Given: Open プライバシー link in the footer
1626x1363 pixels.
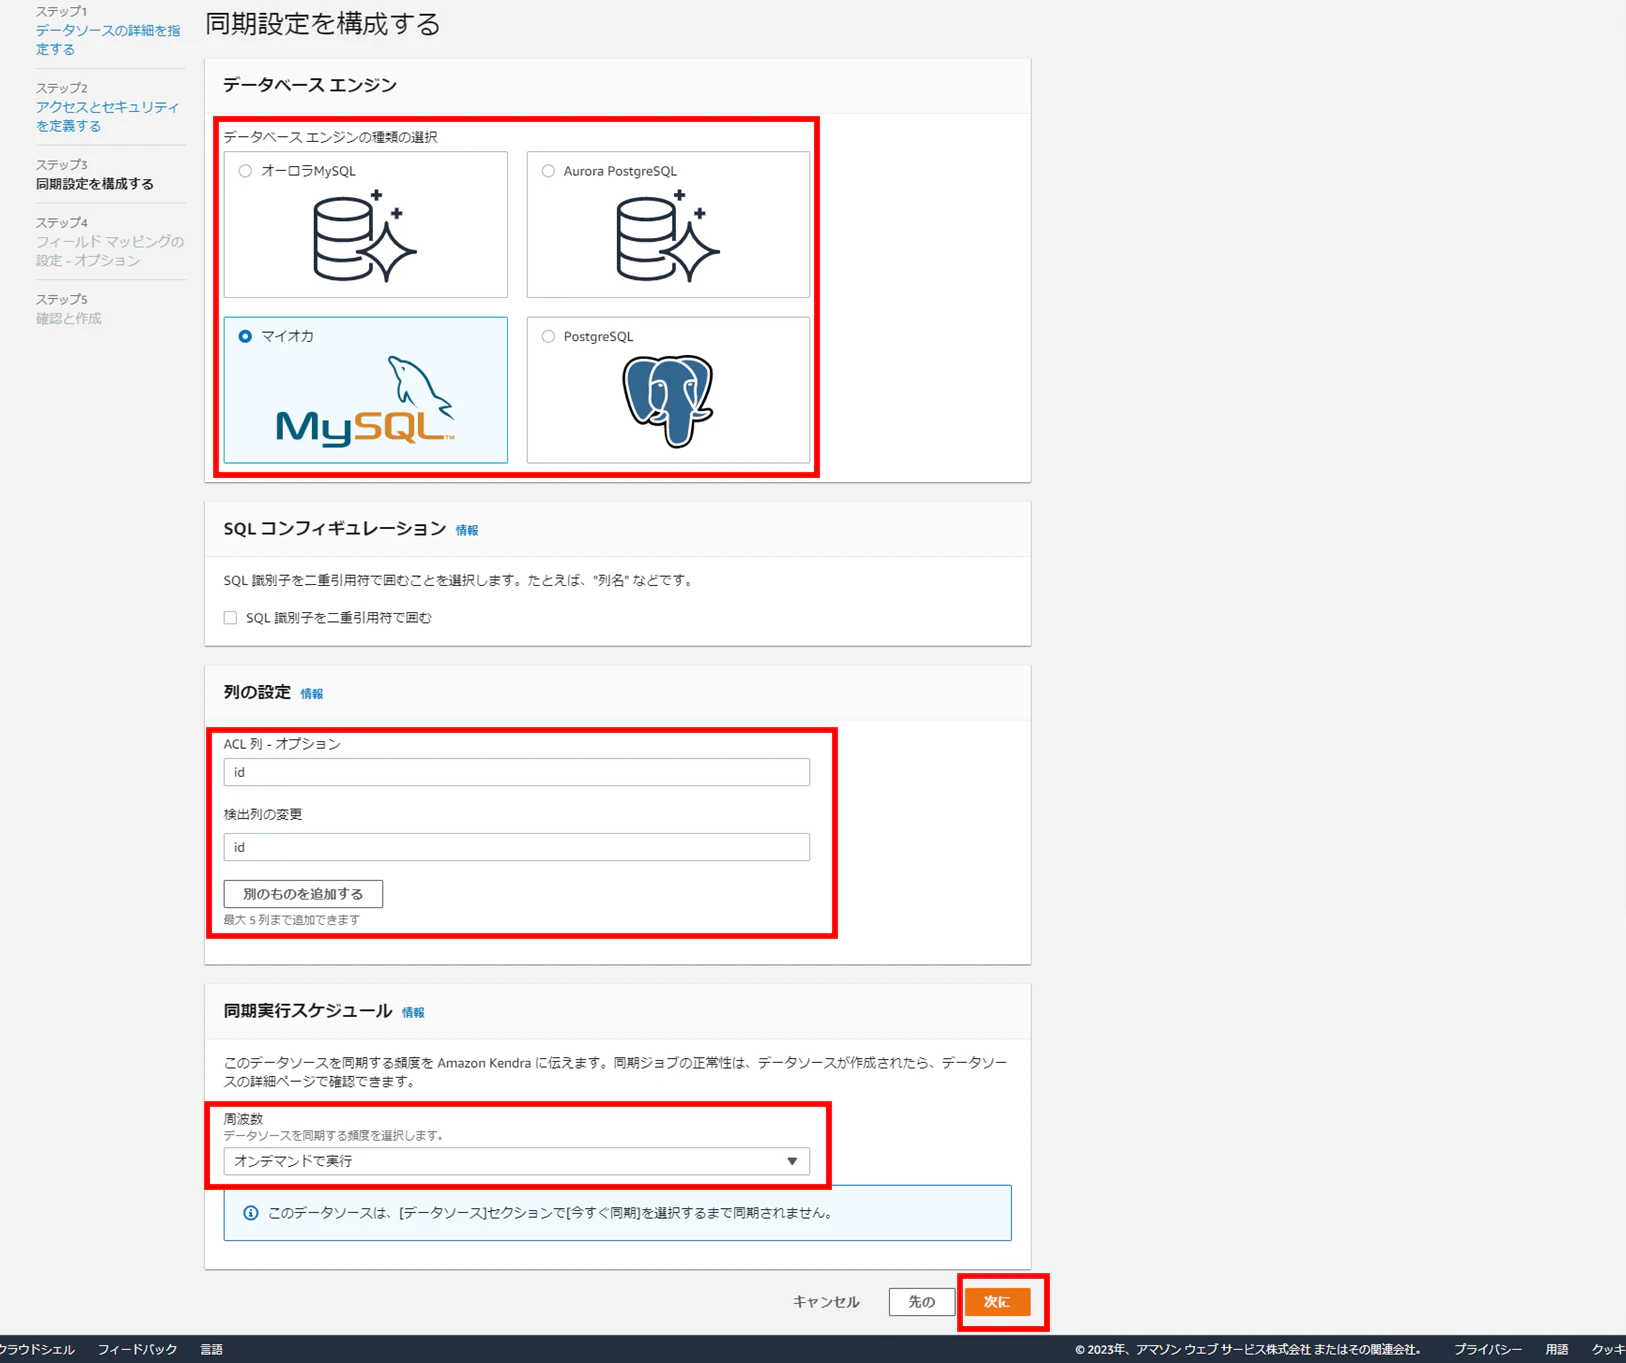Looking at the screenshot, I should pyautogui.click(x=1487, y=1350).
